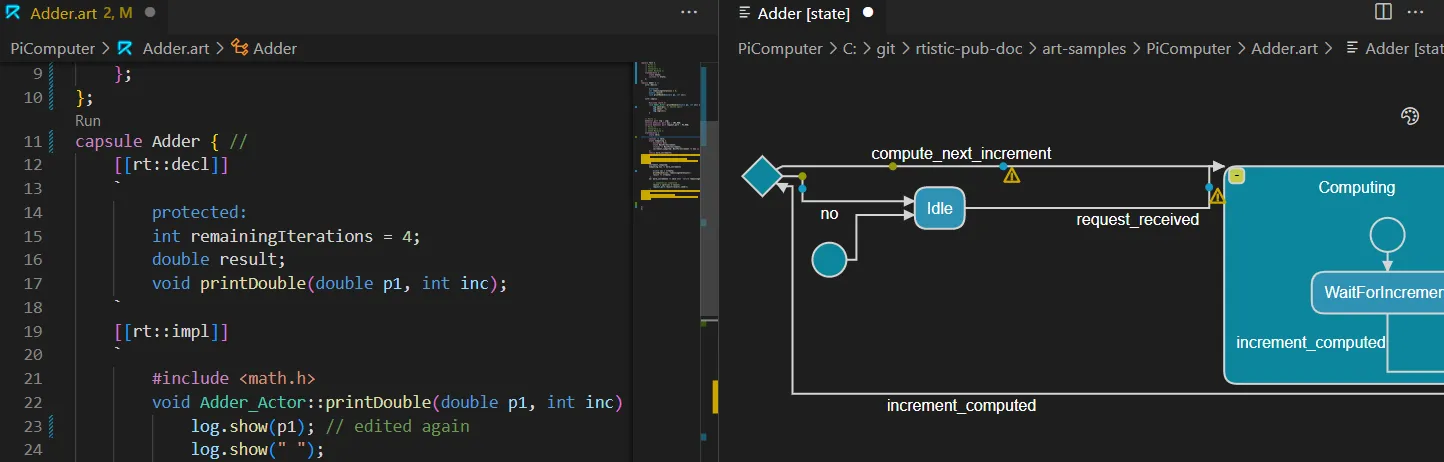Select the WaitForIncrement state node
1444x462 pixels.
(1380, 292)
